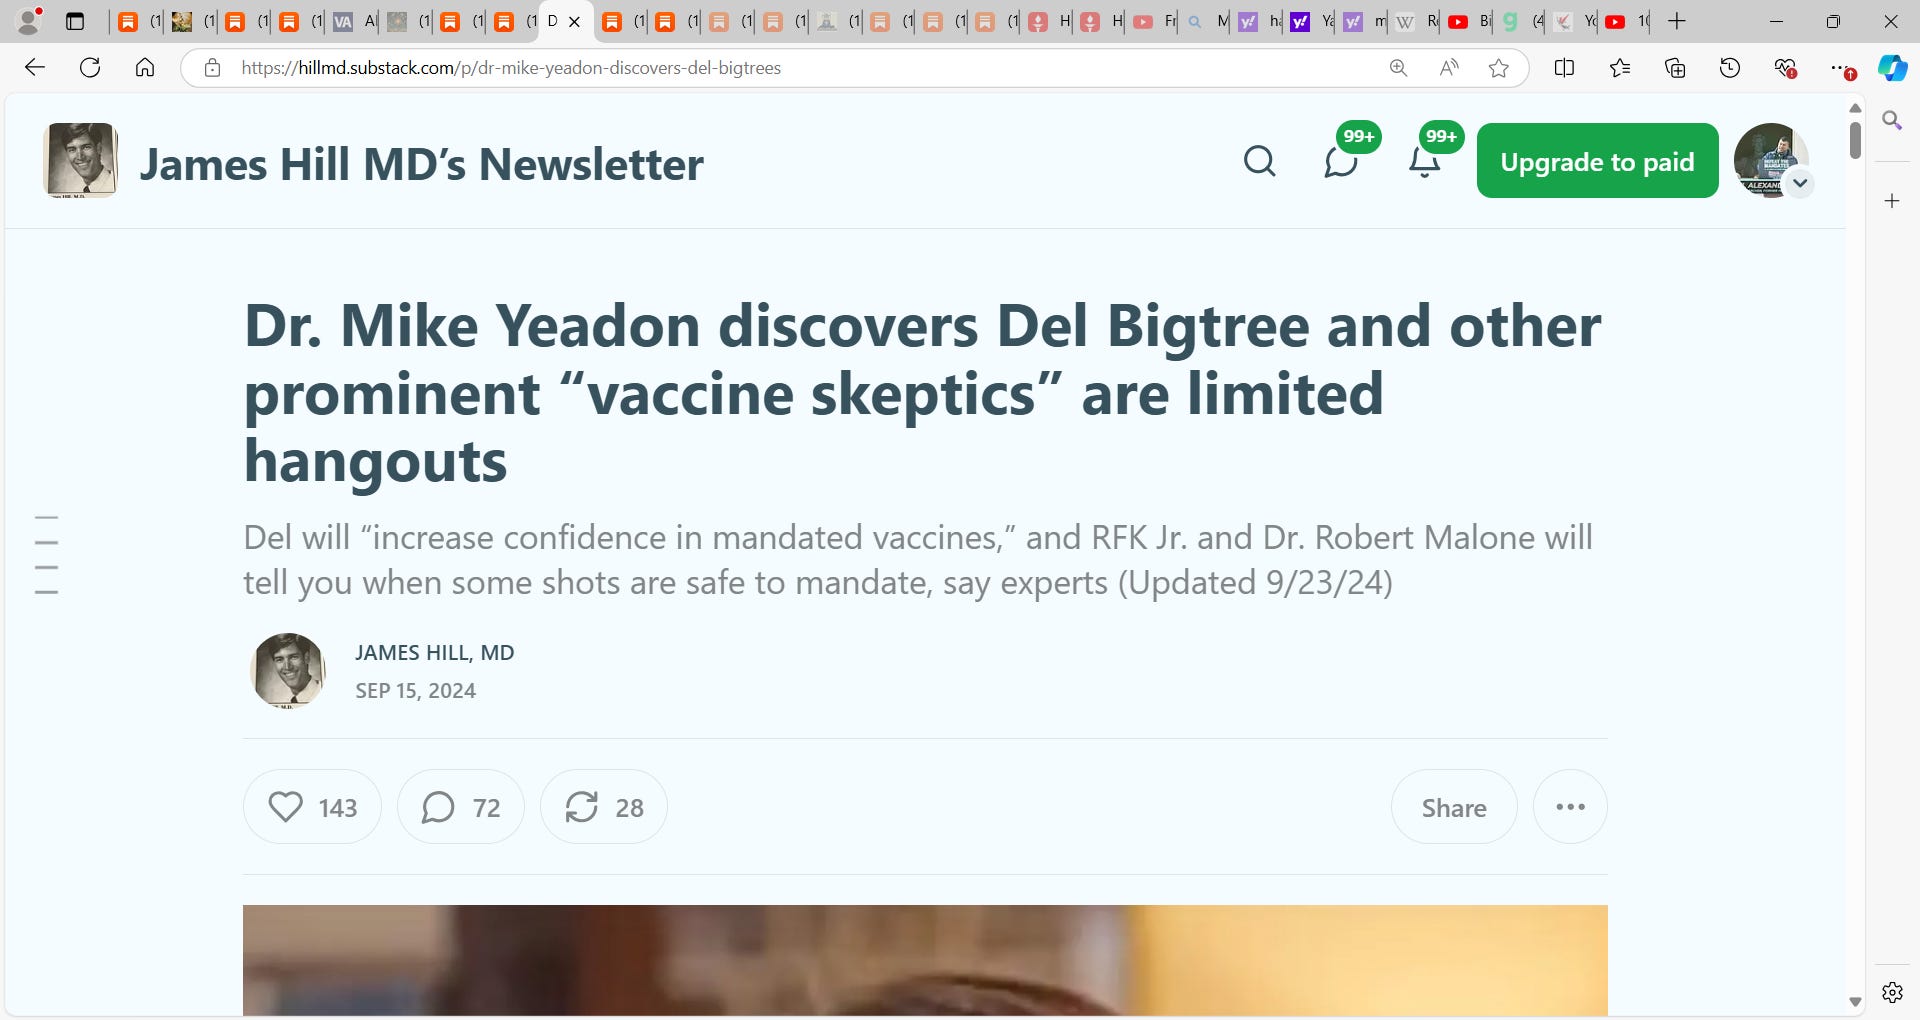
Task: Switch to the VA tab
Action: pos(354,21)
